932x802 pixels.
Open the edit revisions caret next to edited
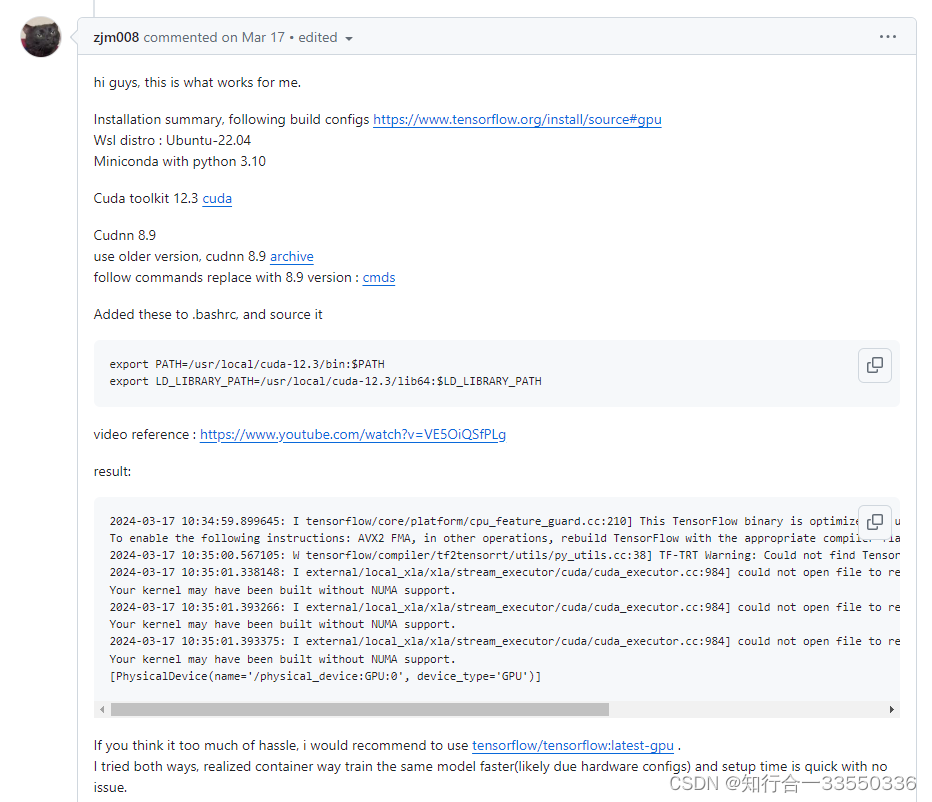(x=349, y=36)
